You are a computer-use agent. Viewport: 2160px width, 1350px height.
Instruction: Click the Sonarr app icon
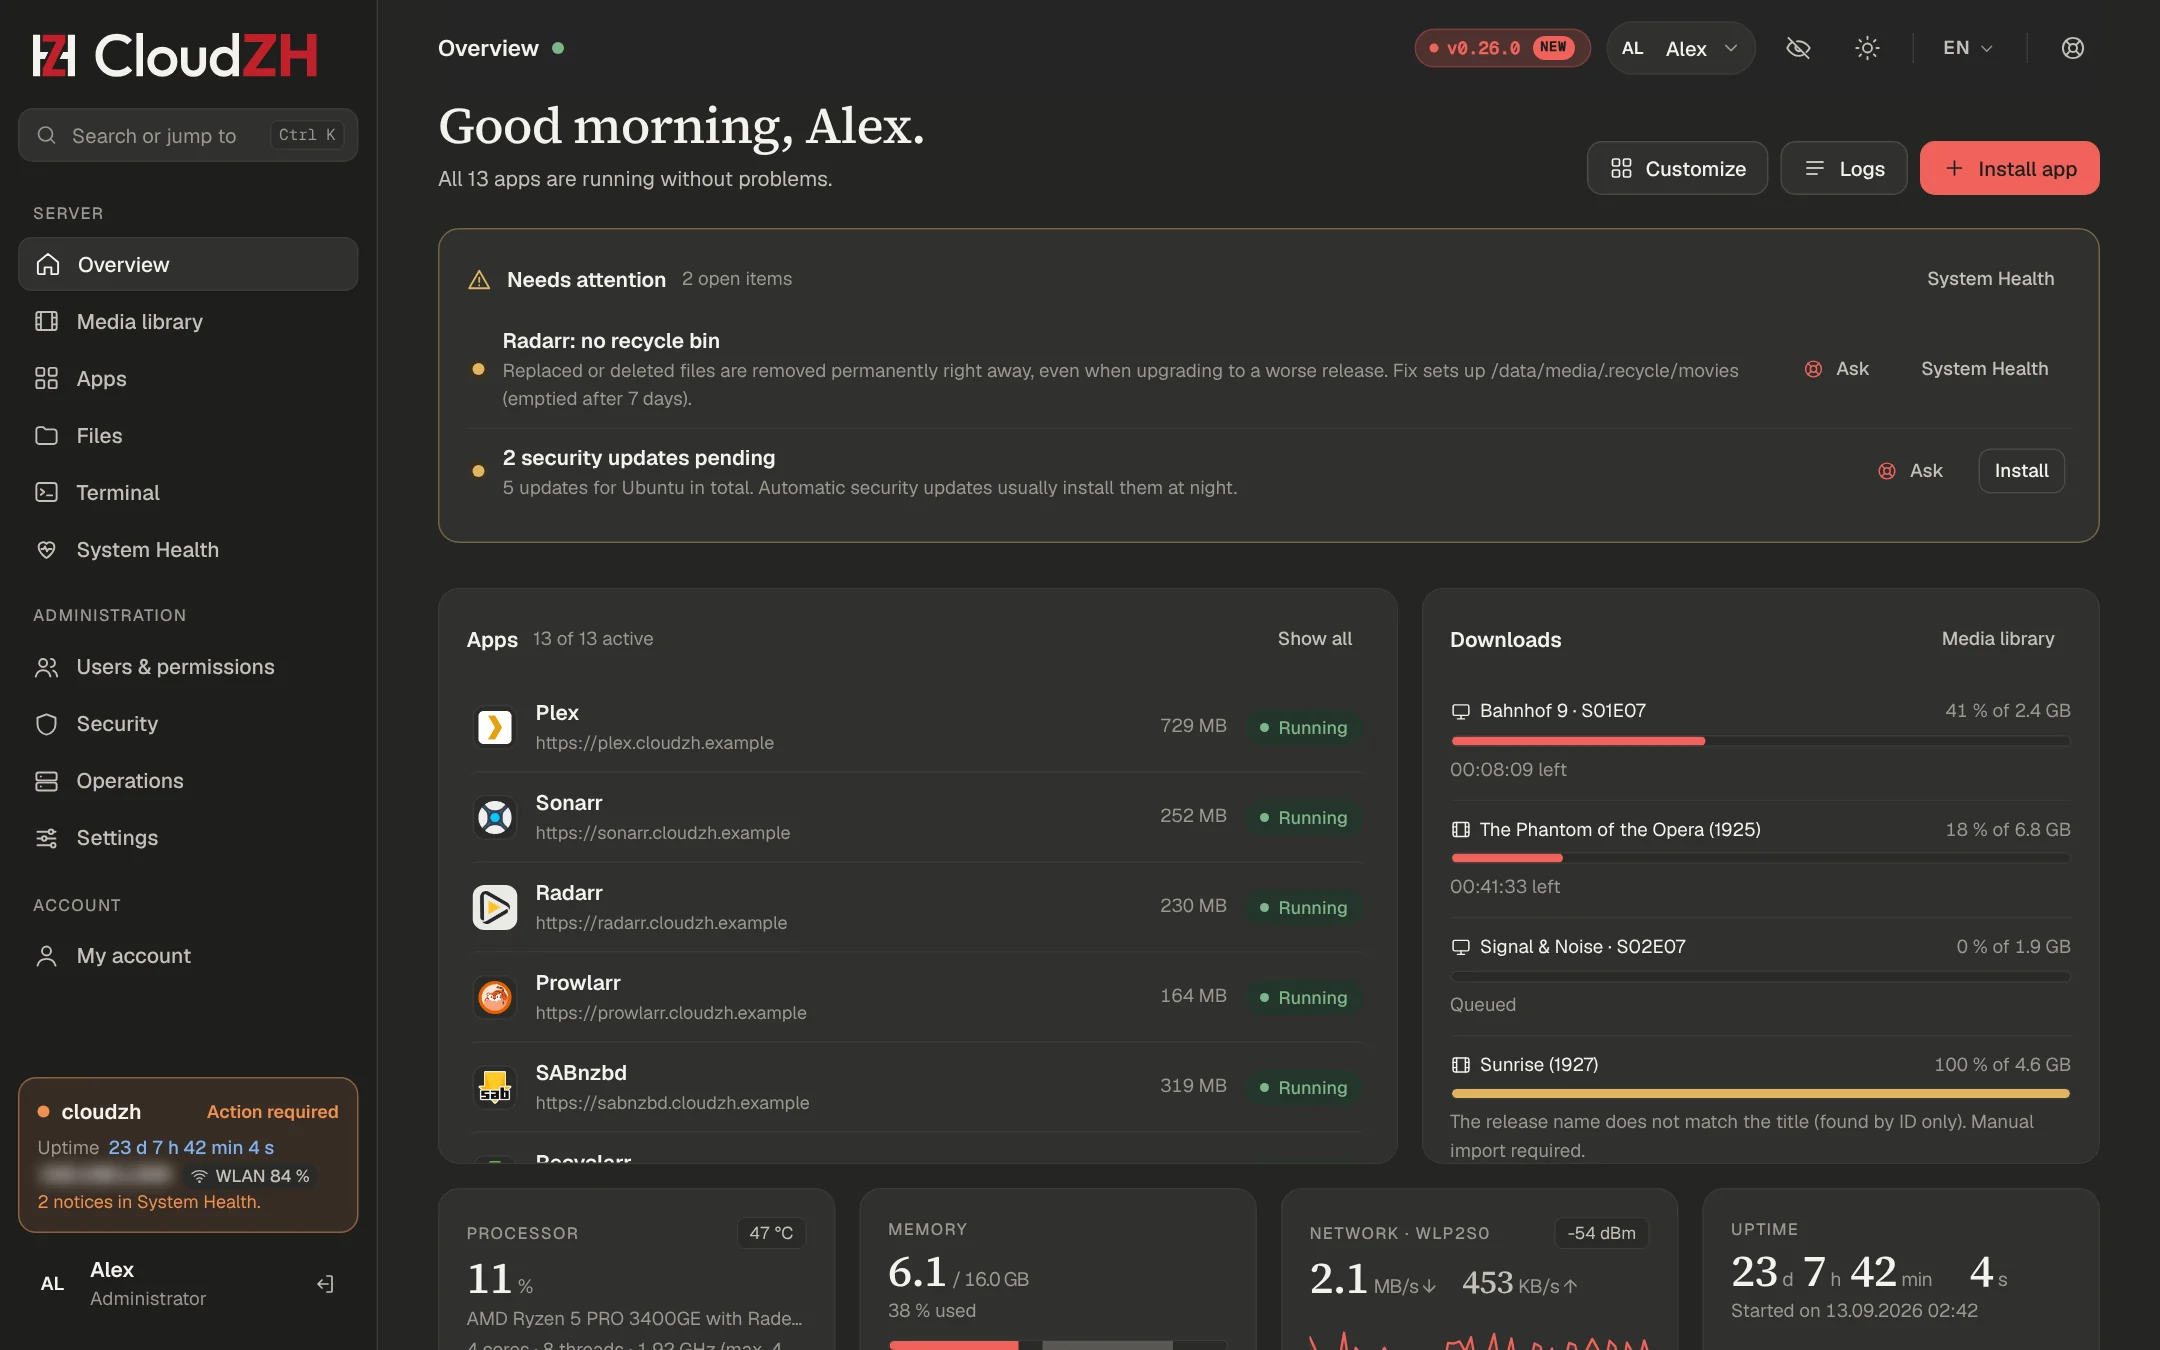495,817
